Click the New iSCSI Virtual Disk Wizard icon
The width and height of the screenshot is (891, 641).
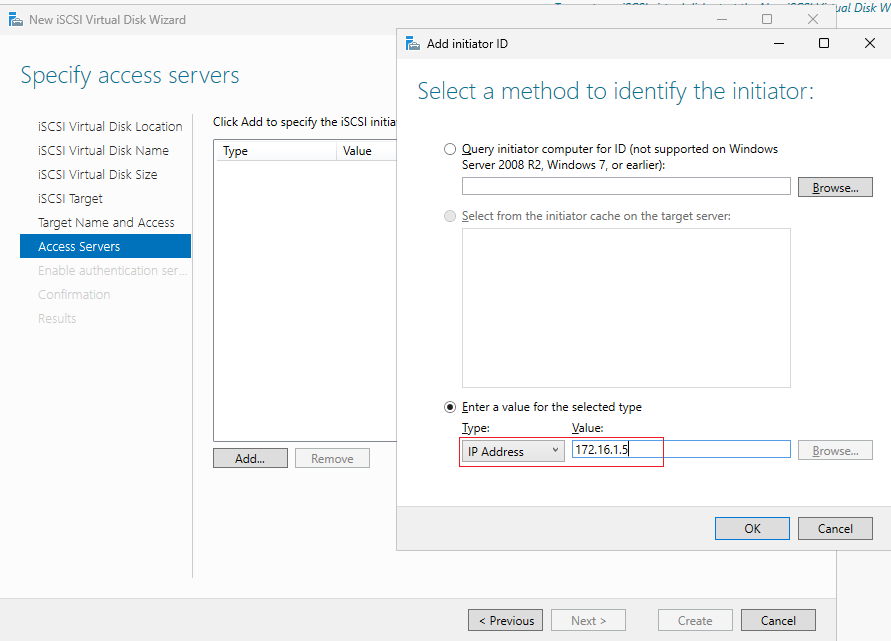point(16,20)
